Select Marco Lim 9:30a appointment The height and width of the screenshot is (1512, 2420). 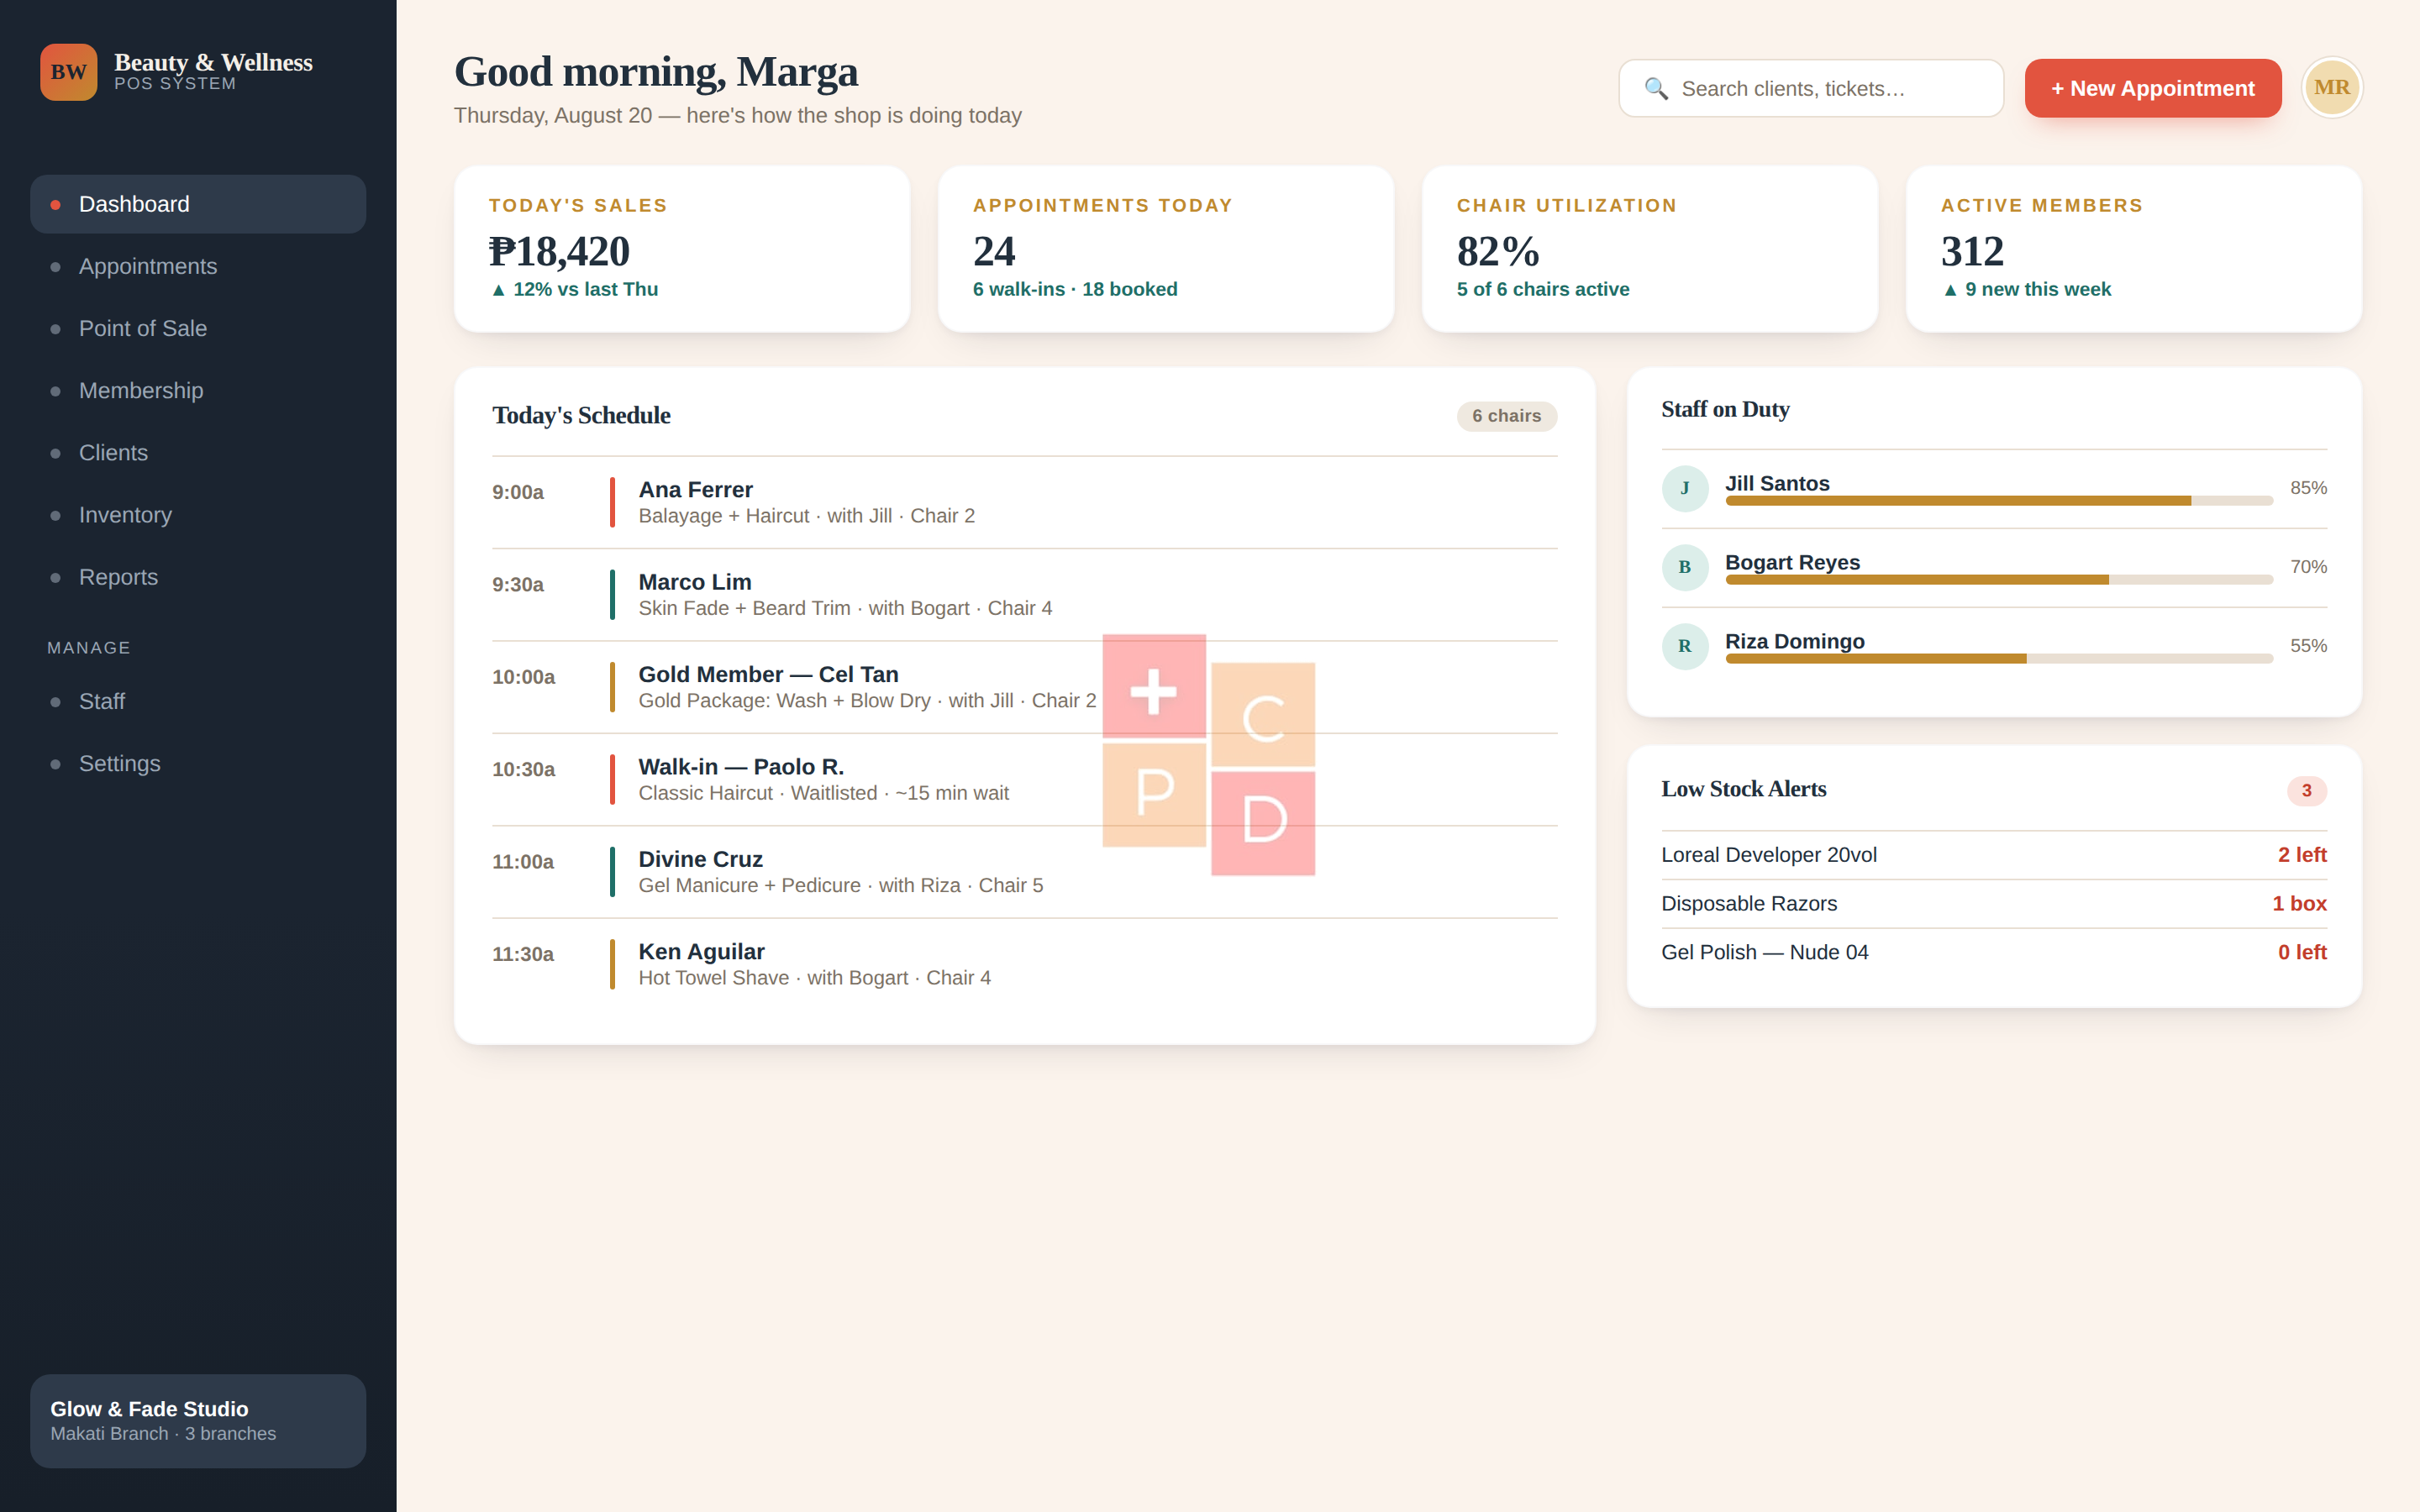tap(1024, 595)
